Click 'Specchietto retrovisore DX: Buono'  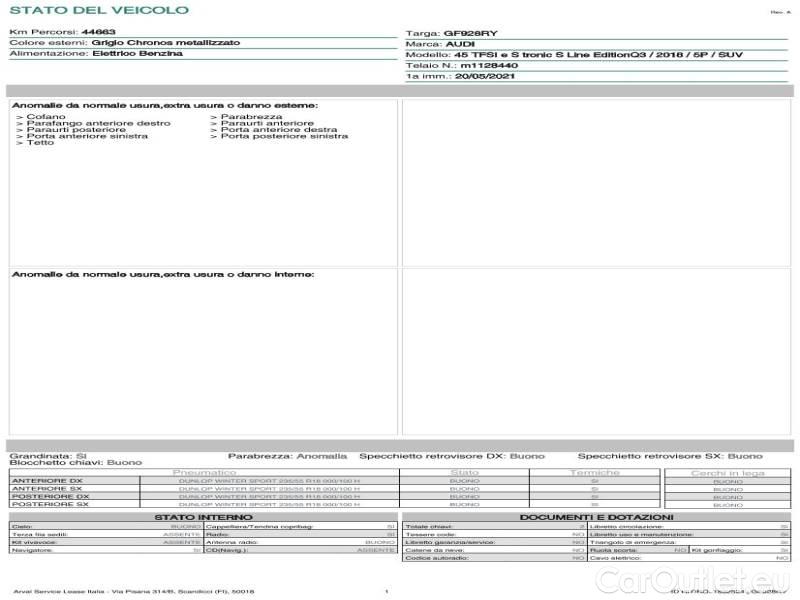tap(452, 456)
